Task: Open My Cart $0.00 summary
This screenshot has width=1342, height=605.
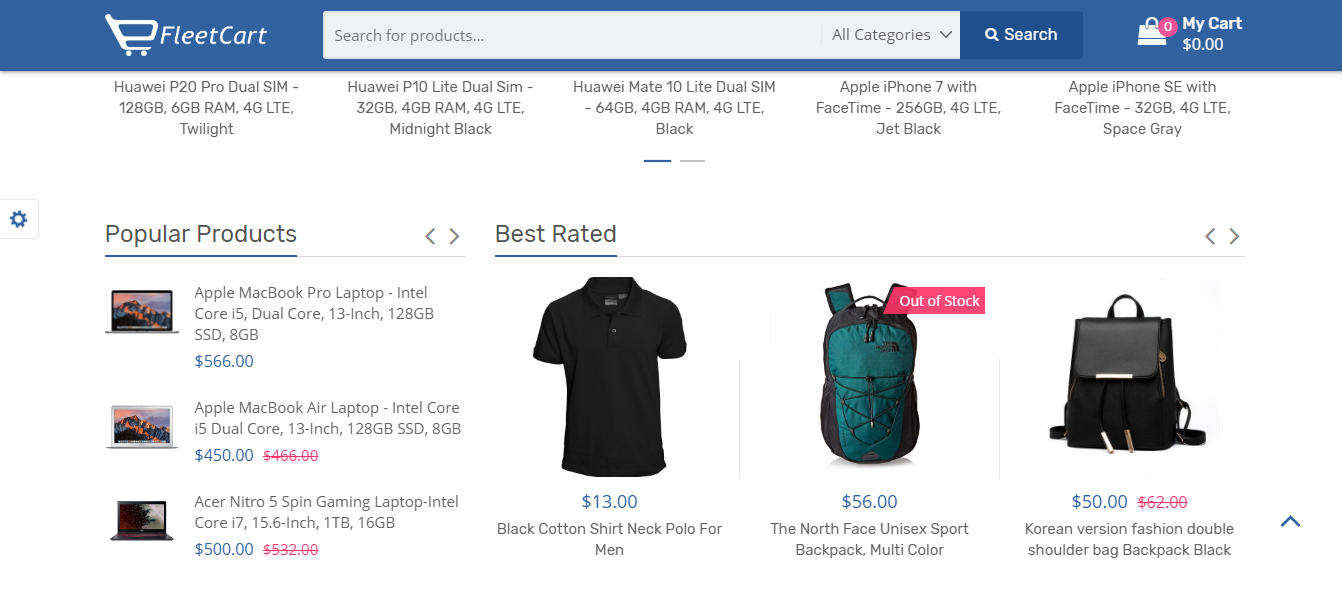Action: point(1211,34)
